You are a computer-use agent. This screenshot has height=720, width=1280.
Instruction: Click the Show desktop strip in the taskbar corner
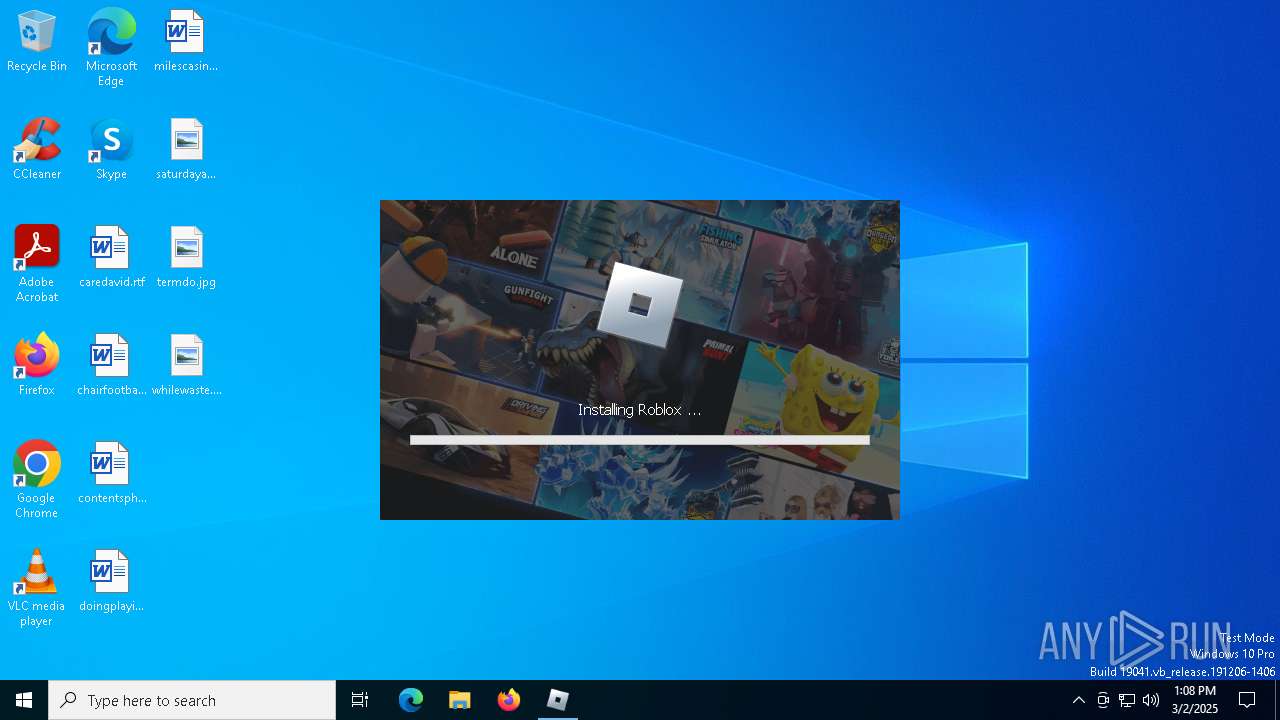1277,700
